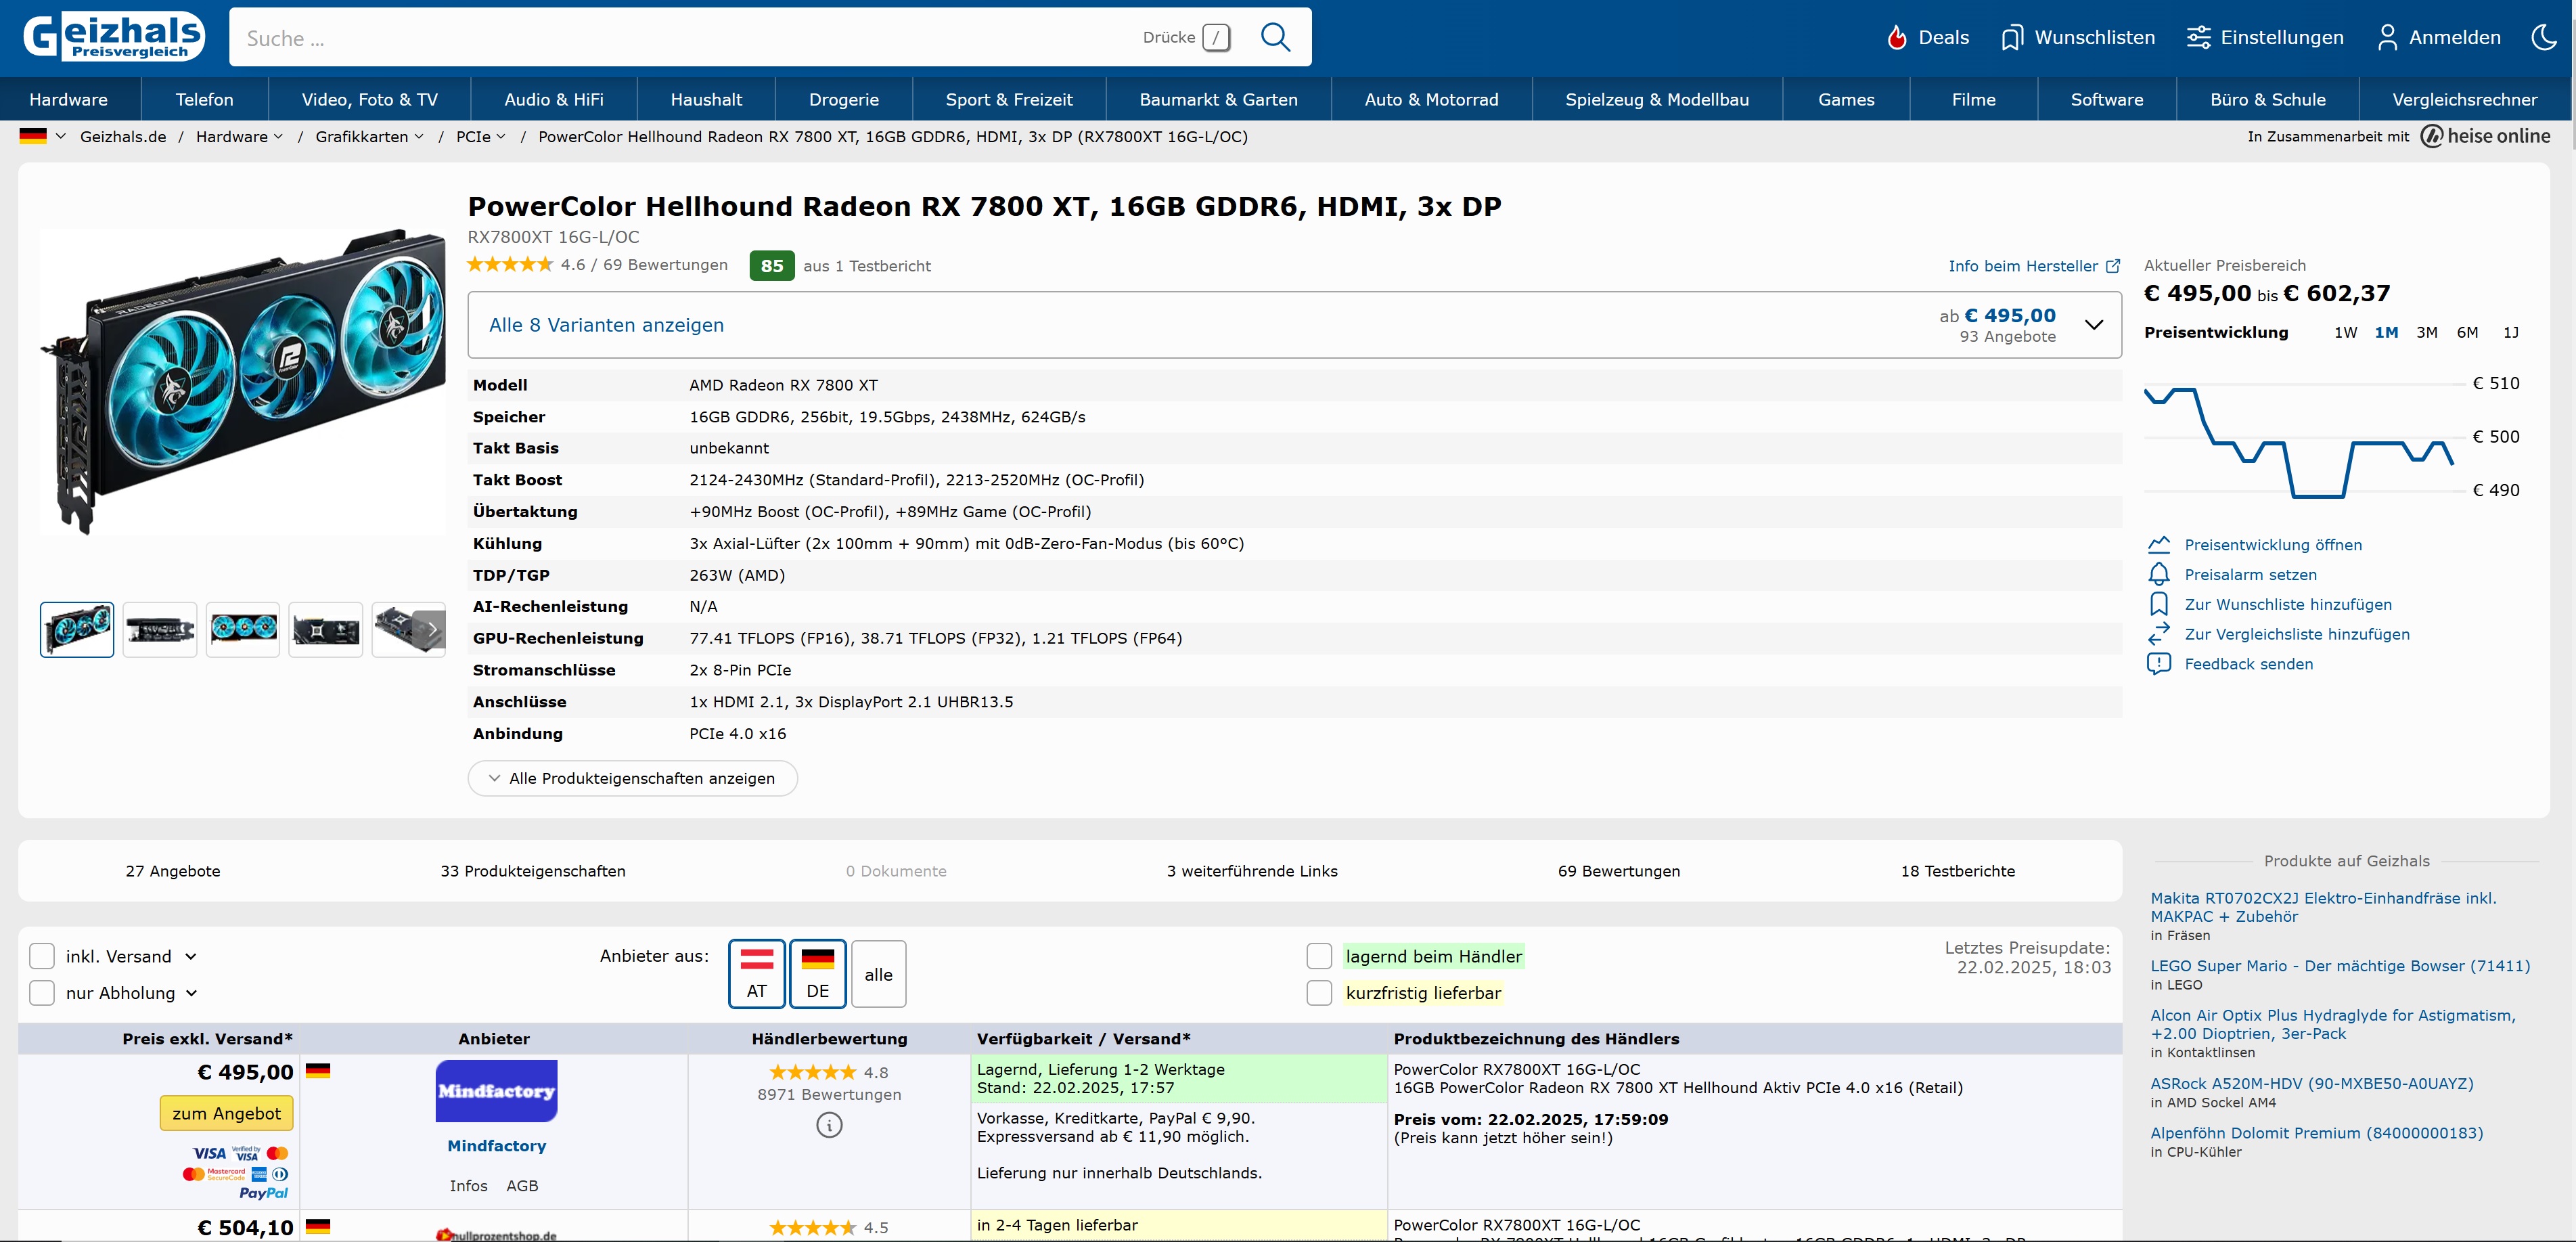Tick the kurzfristig lieferbar checkbox
Image resolution: width=2576 pixels, height=1242 pixels.
(x=1319, y=993)
